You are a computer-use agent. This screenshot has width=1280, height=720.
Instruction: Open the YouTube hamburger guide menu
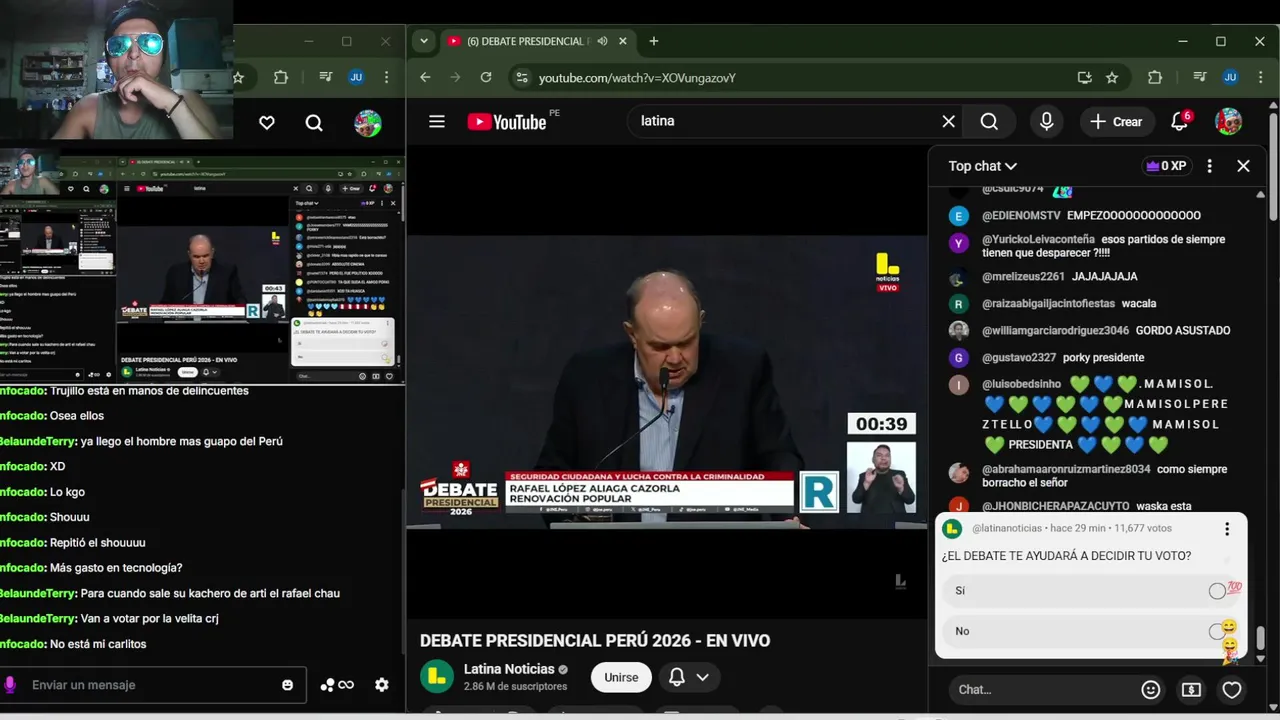click(437, 122)
